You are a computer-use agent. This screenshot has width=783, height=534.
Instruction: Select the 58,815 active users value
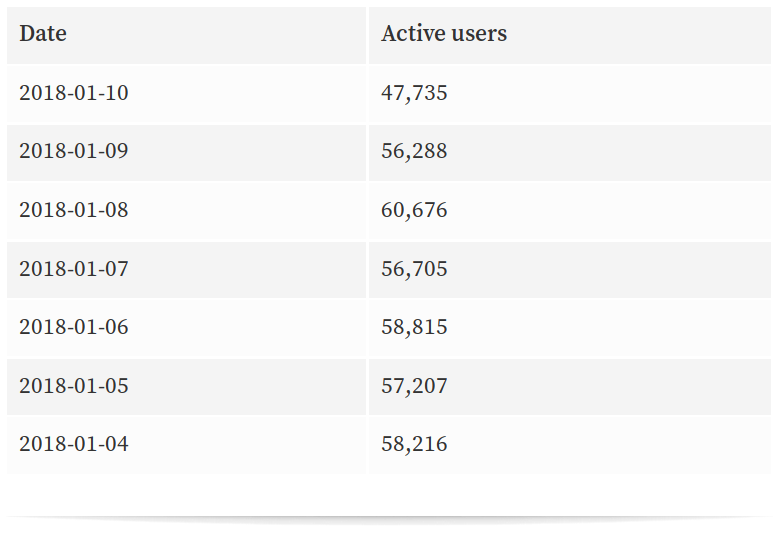coord(414,328)
